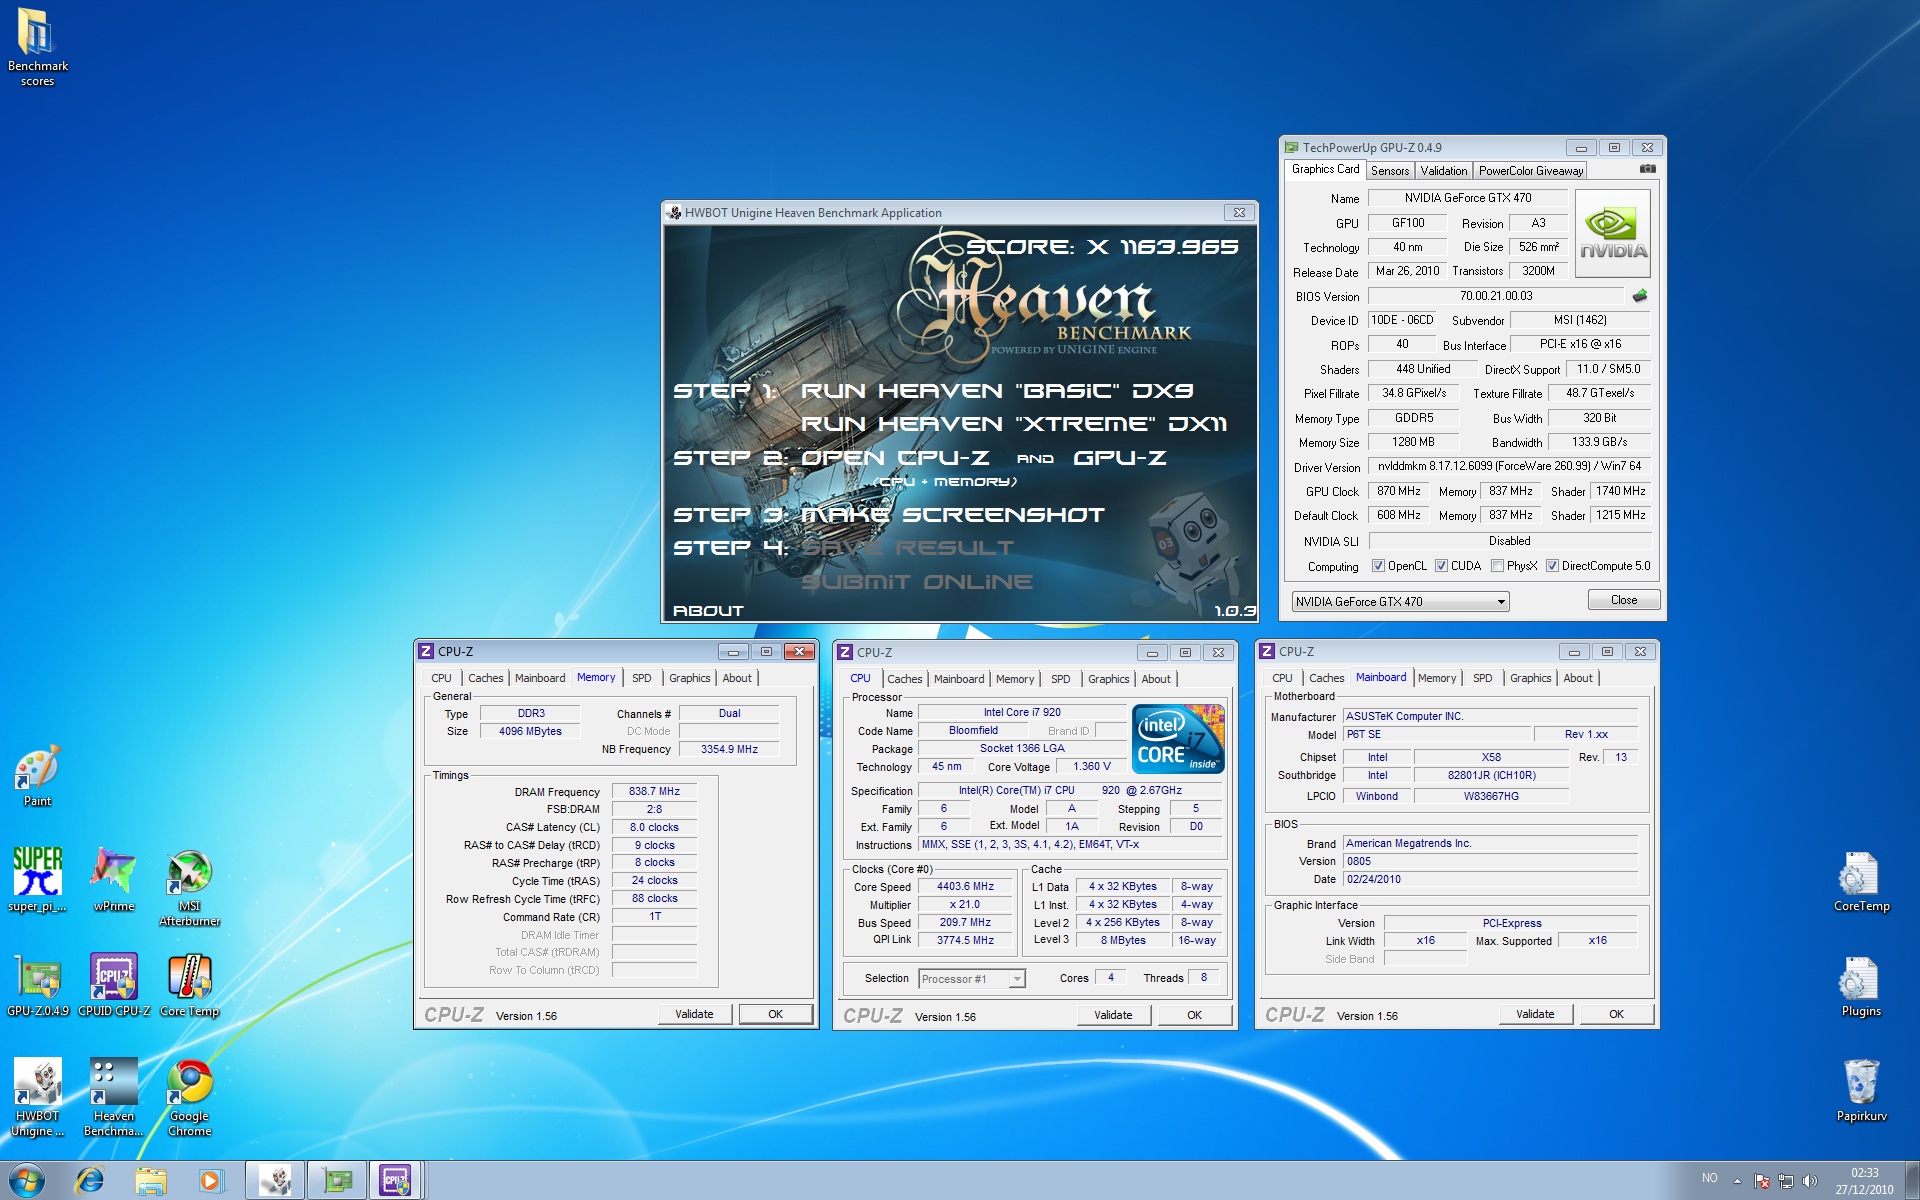This screenshot has width=1920, height=1200.
Task: Switch to HWBOT Heaven taskbar button
Action: coord(275,1180)
